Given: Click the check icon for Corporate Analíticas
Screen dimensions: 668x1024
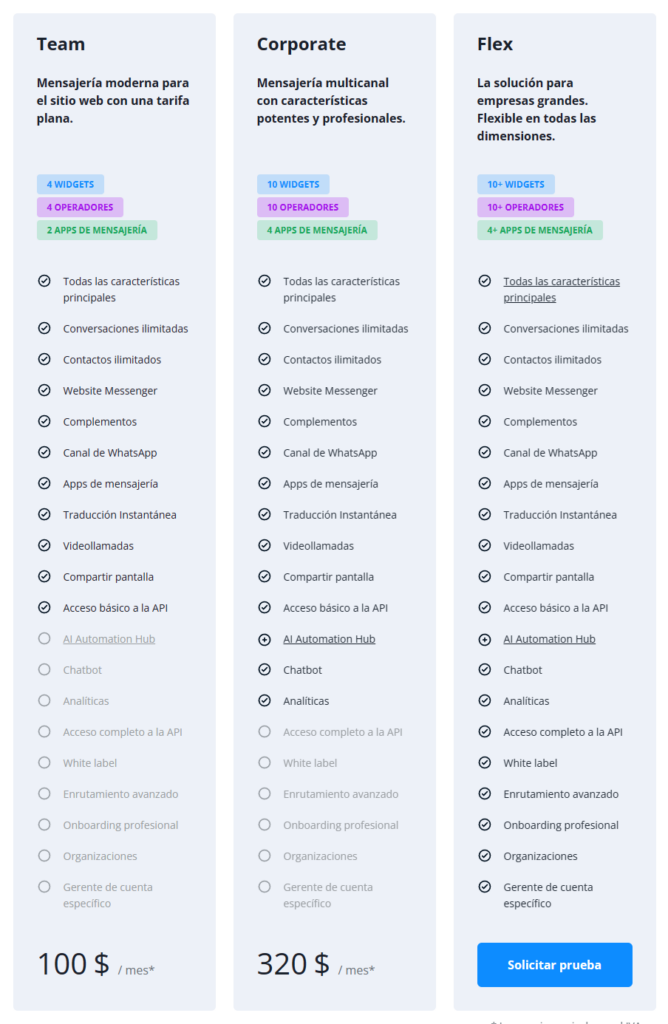Looking at the screenshot, I should pyautogui.click(x=264, y=701).
